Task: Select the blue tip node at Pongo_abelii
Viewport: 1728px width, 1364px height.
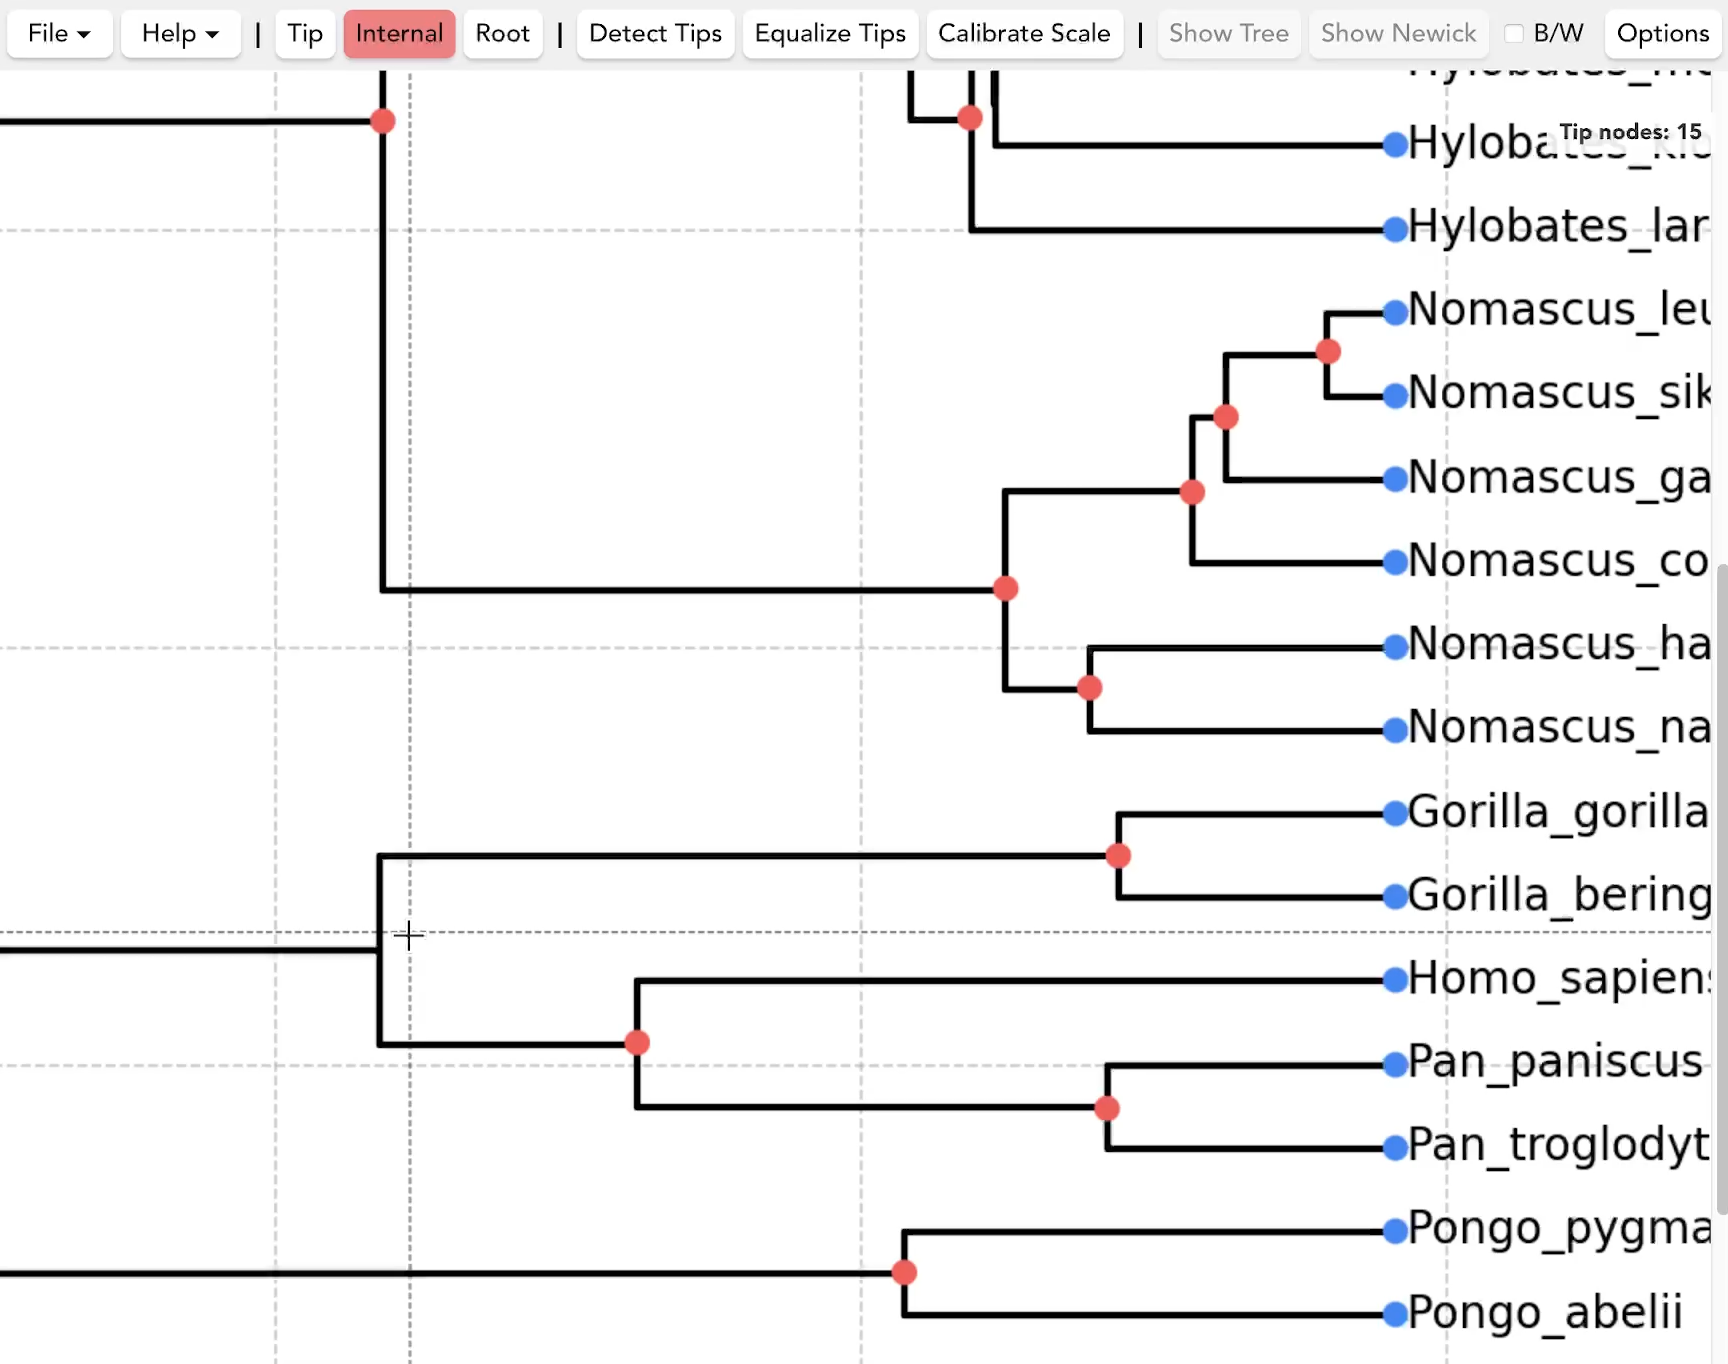Action: click(x=1395, y=1314)
